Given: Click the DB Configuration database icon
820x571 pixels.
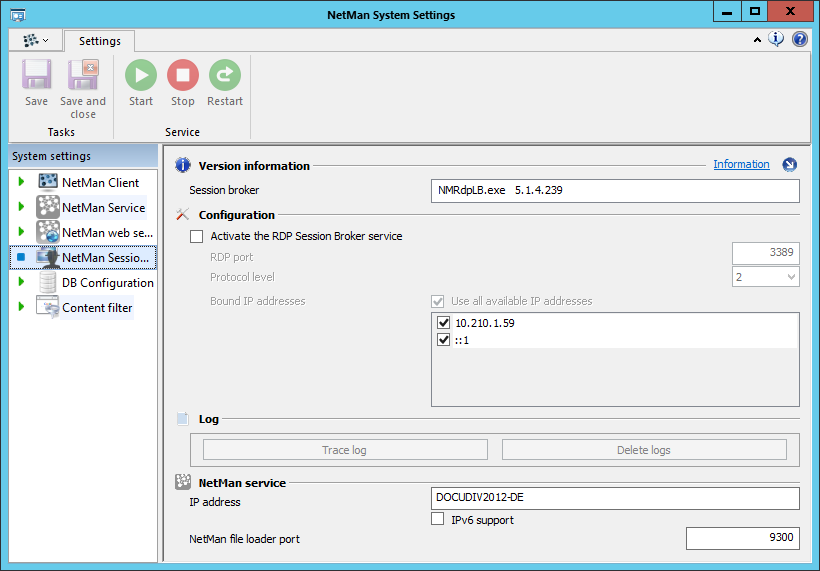Looking at the screenshot, I should click(x=48, y=282).
